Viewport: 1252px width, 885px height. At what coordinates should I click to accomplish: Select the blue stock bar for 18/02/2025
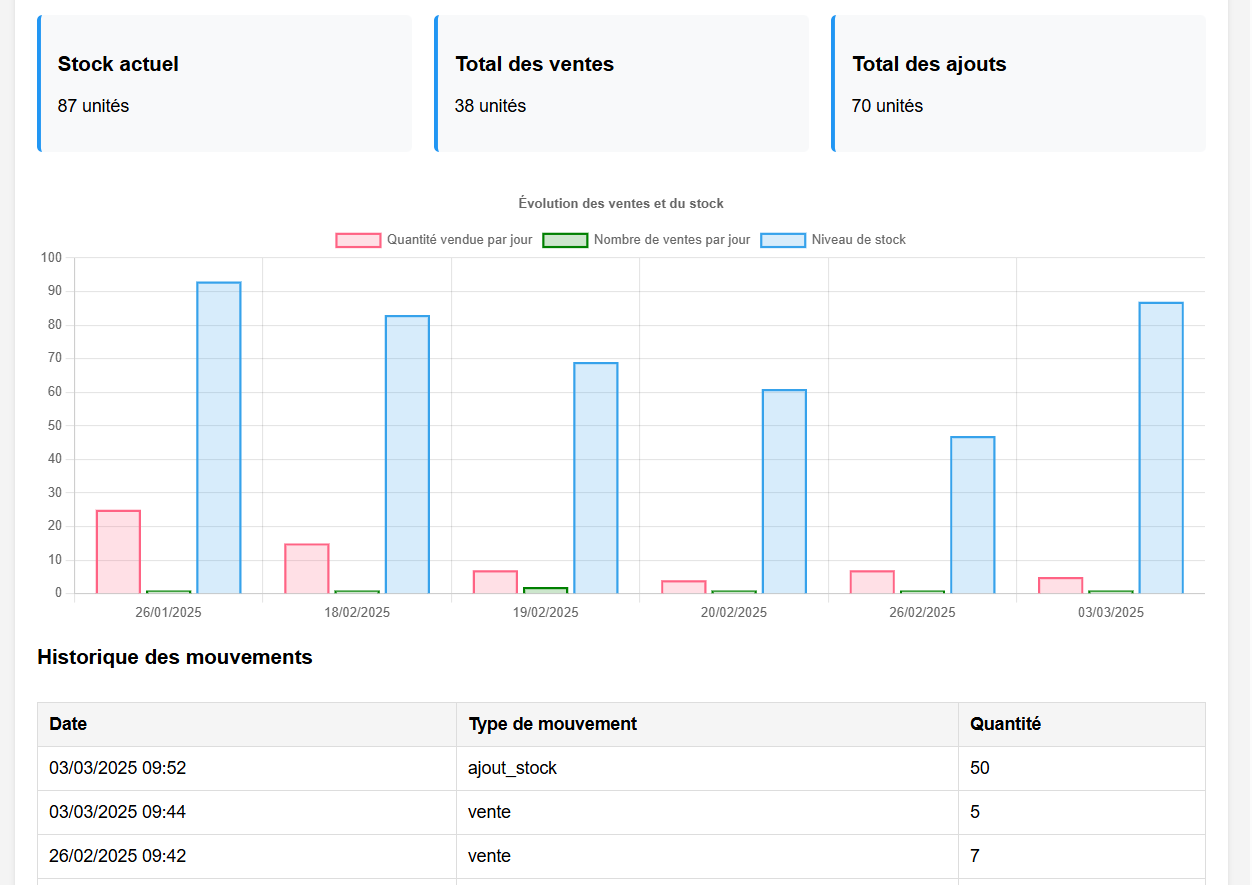click(407, 455)
